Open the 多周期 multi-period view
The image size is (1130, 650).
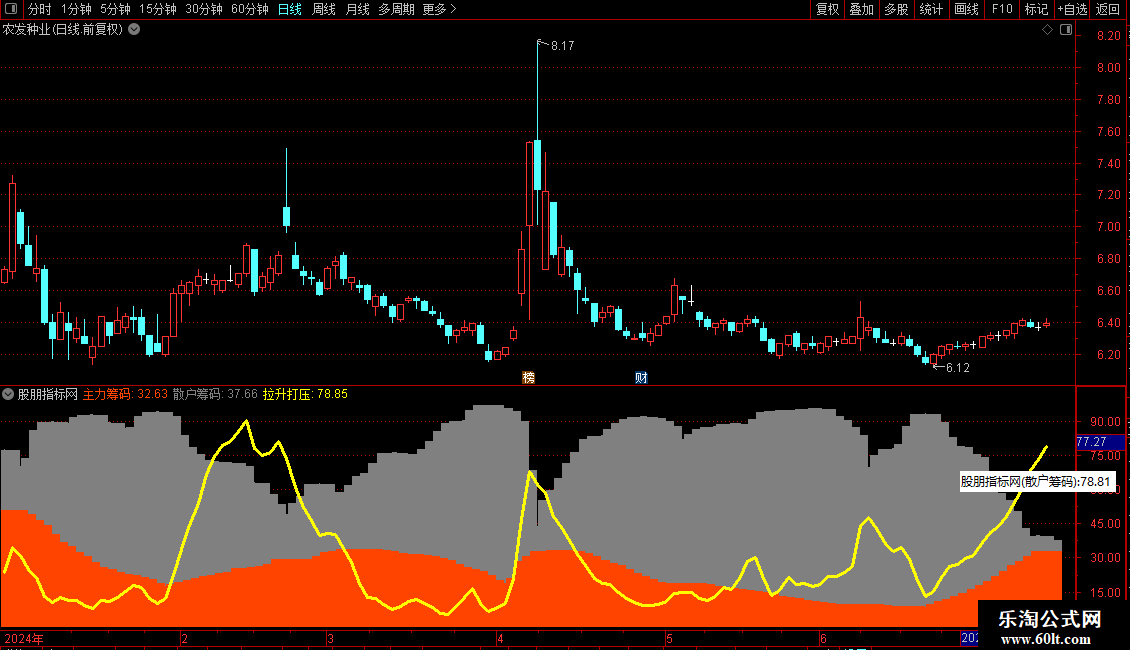pos(396,9)
